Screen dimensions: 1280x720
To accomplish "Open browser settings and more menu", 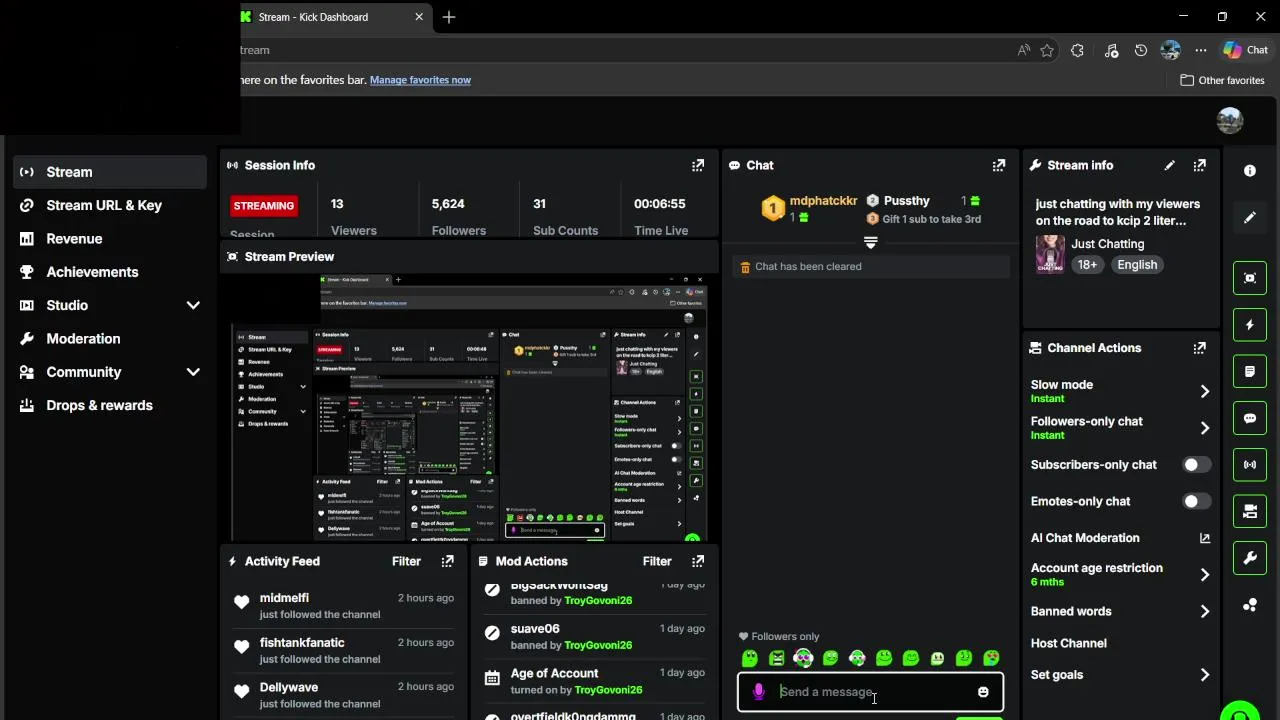I will pos(1201,50).
